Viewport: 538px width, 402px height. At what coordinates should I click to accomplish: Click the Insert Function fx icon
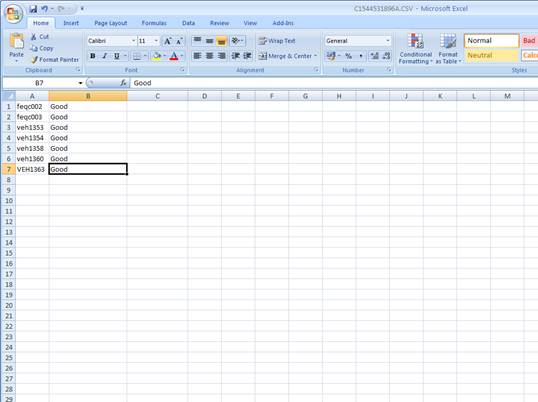pos(124,83)
